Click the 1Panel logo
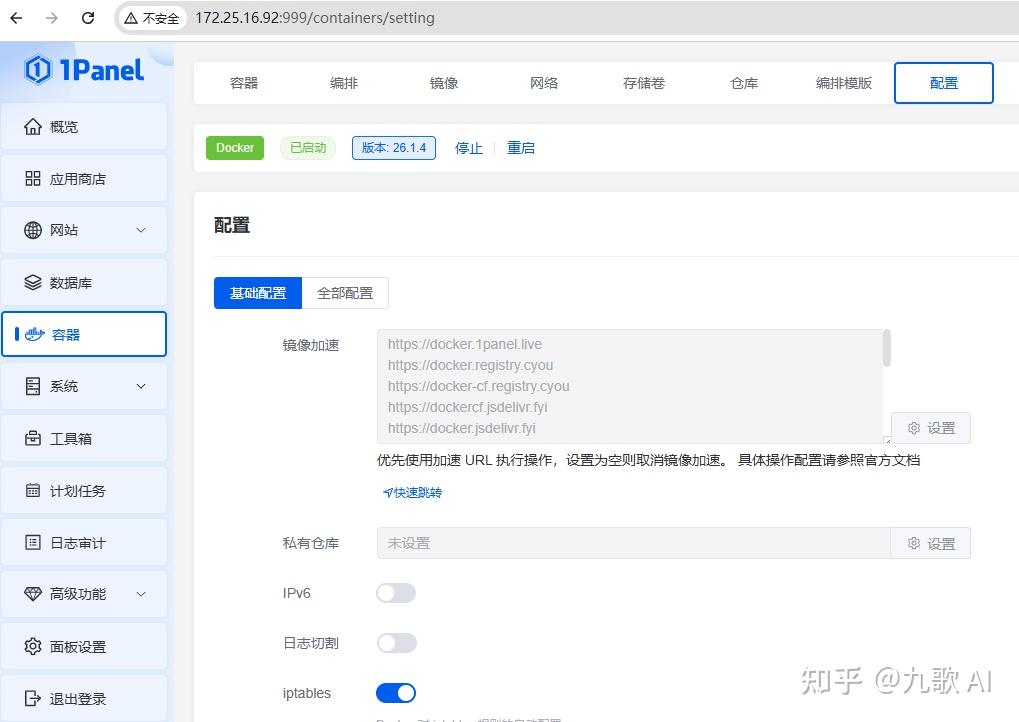Image resolution: width=1019 pixels, height=722 pixels. click(x=84, y=70)
